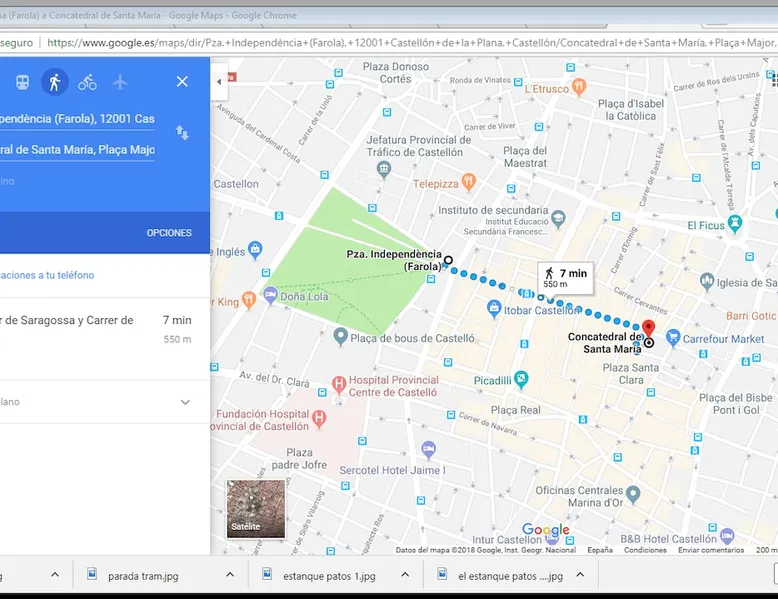The width and height of the screenshot is (778, 599).
Task: Select the transit travel mode icon
Action: tap(22, 82)
